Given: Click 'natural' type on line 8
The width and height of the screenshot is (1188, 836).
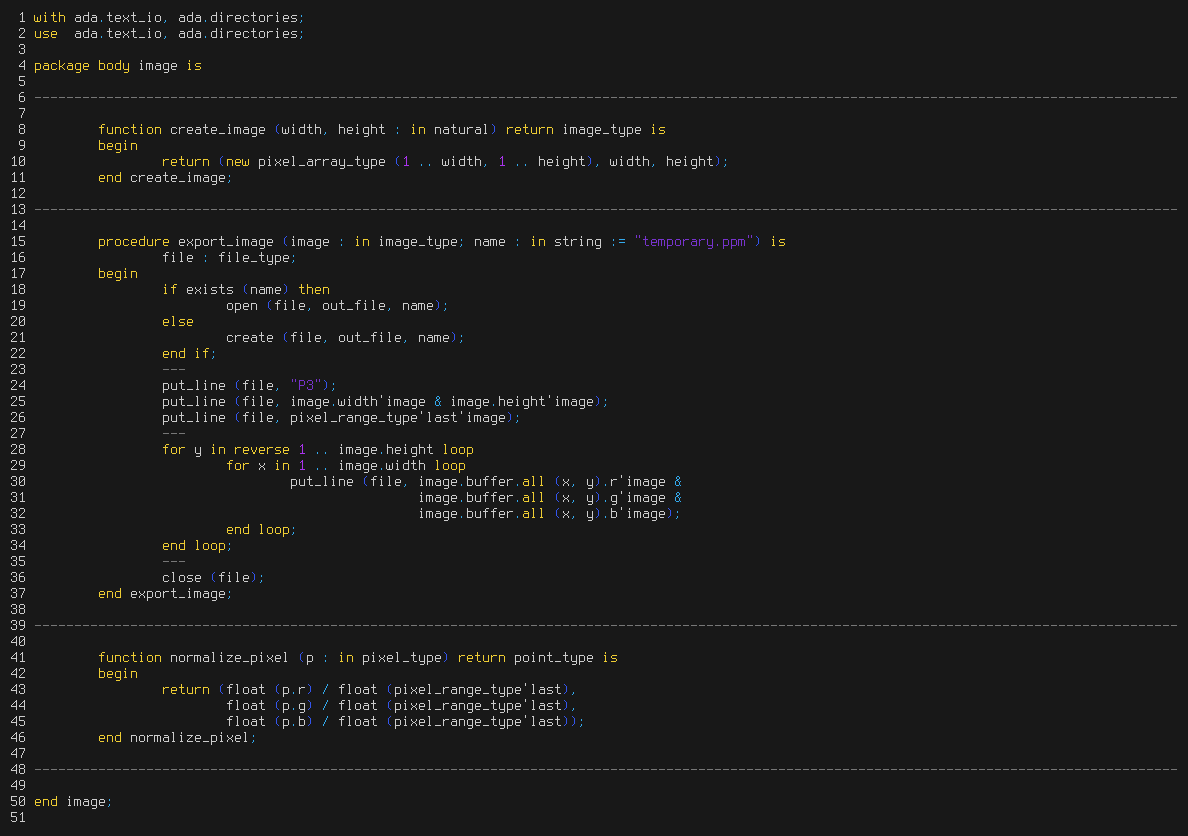Looking at the screenshot, I should pyautogui.click(x=461, y=130).
